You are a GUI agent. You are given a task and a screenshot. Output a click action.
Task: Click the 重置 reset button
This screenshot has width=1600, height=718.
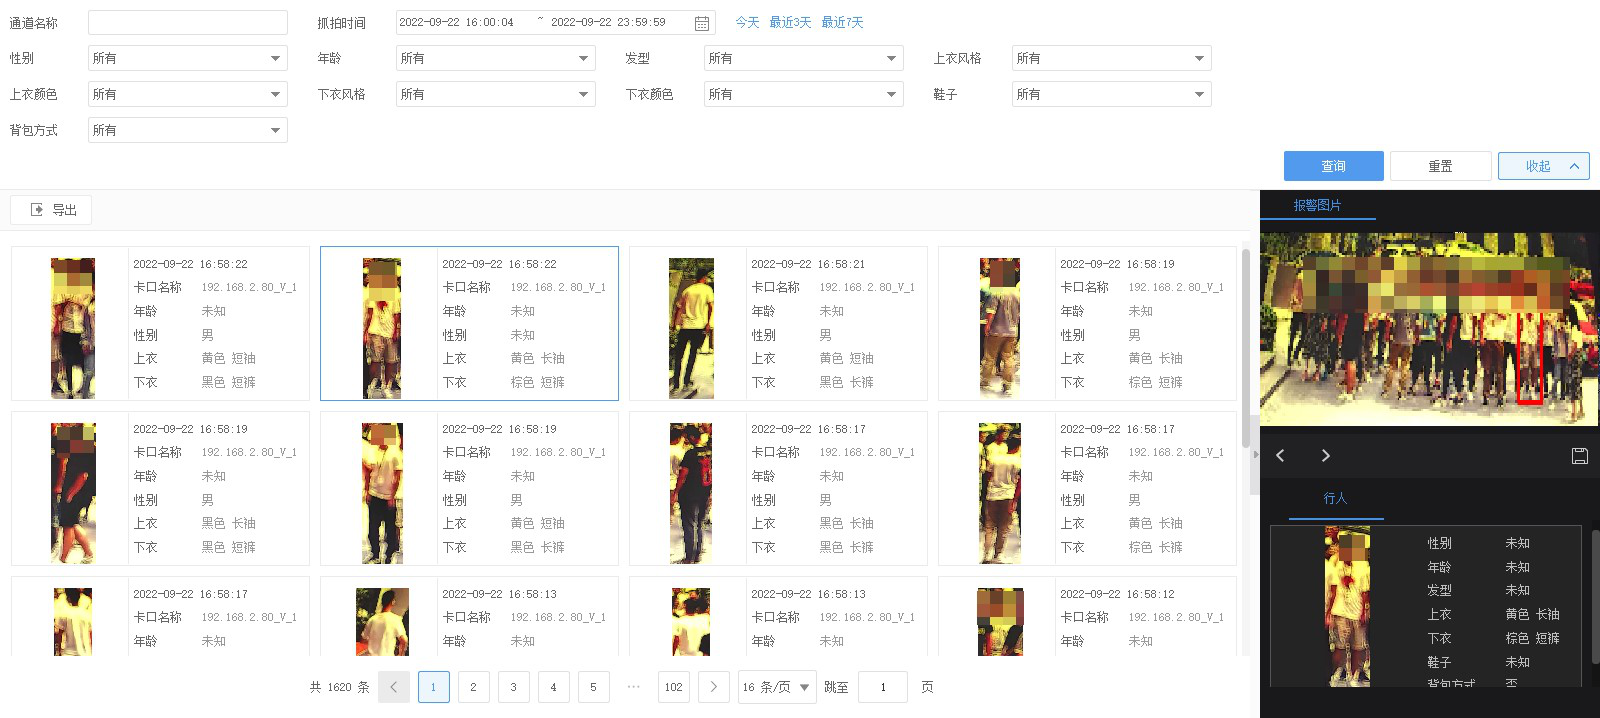pos(1440,166)
